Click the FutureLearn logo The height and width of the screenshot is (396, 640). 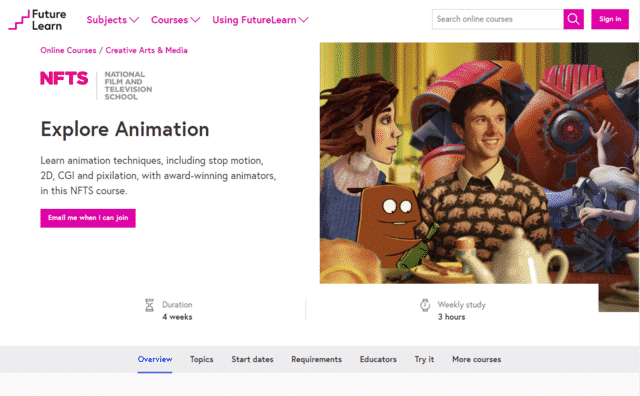point(37,20)
